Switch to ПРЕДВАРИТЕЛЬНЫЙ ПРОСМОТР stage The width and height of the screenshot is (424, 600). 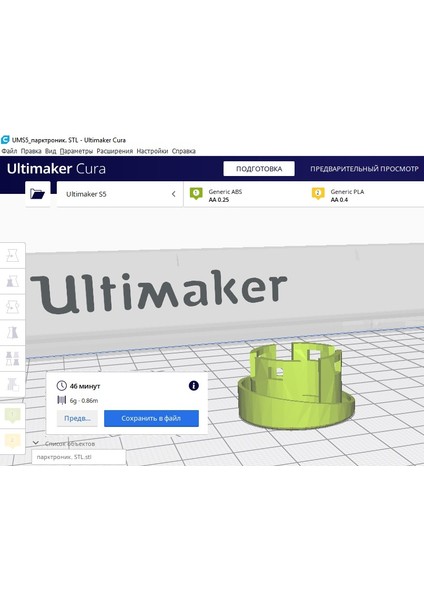tap(364, 169)
